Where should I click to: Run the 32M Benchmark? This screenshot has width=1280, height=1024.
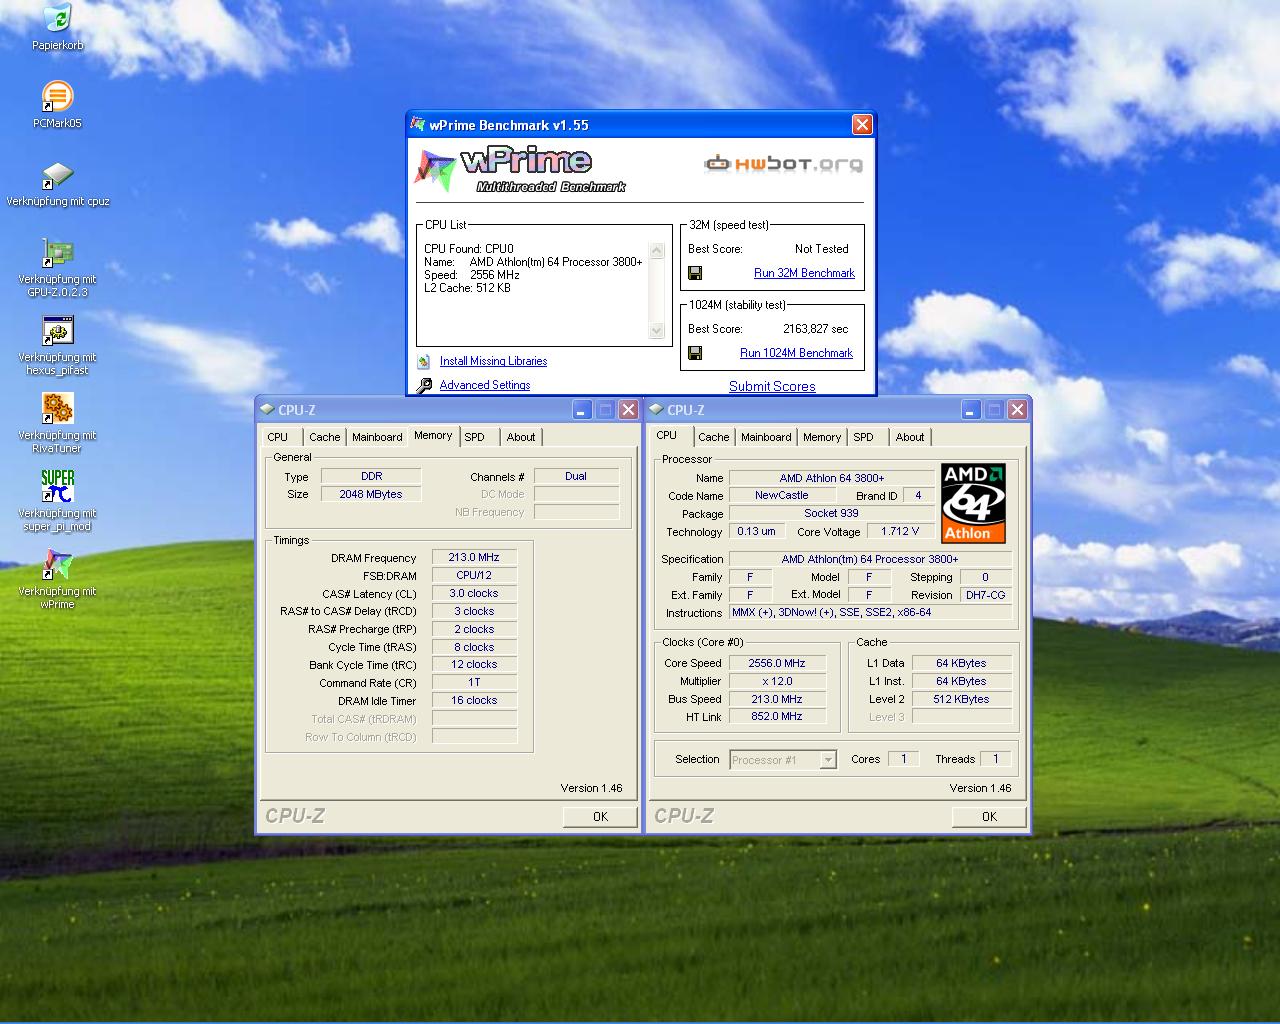(804, 273)
